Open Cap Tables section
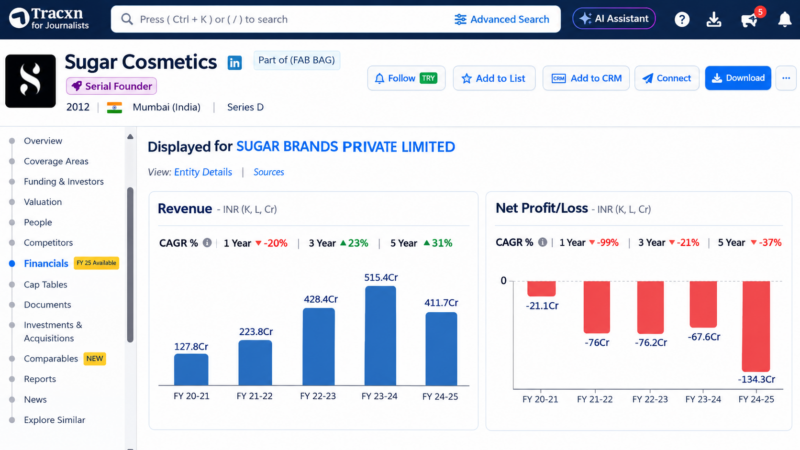 point(45,285)
